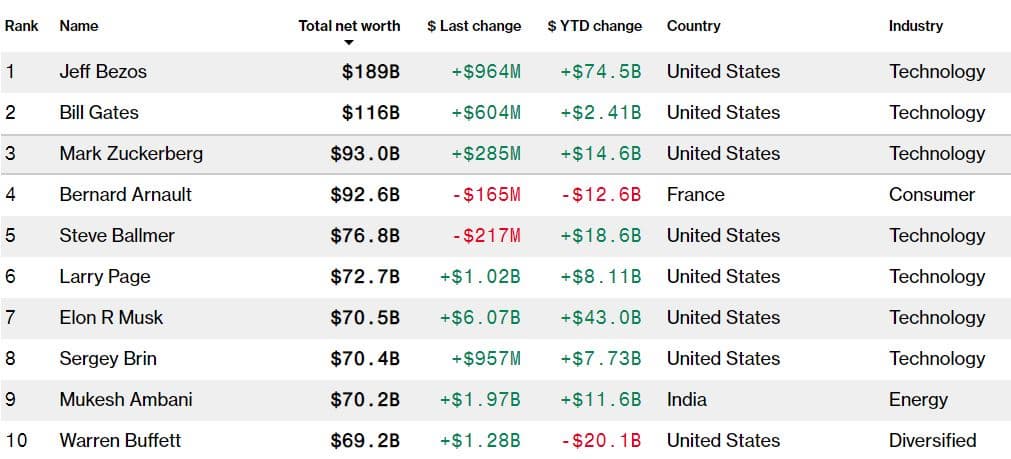Click on Steve Ballmer's name
The width and height of the screenshot is (1011, 459).
117,236
